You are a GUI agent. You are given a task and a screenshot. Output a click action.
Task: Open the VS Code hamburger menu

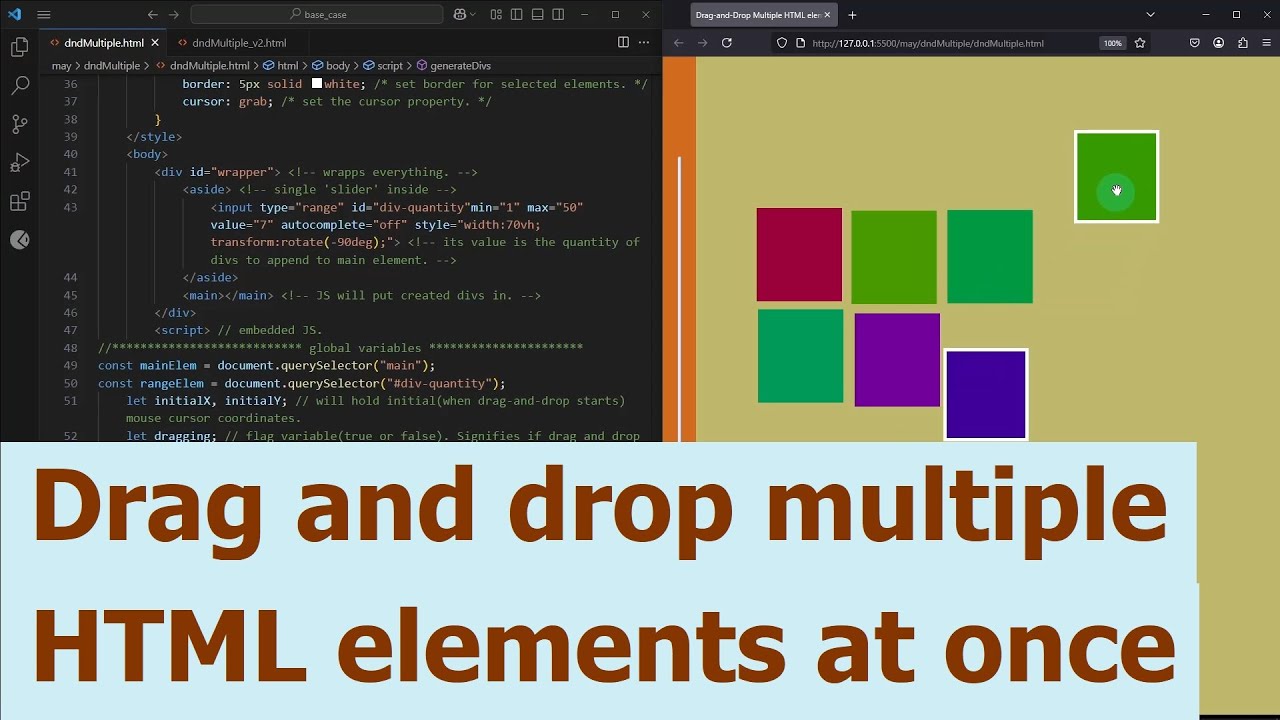(43, 15)
